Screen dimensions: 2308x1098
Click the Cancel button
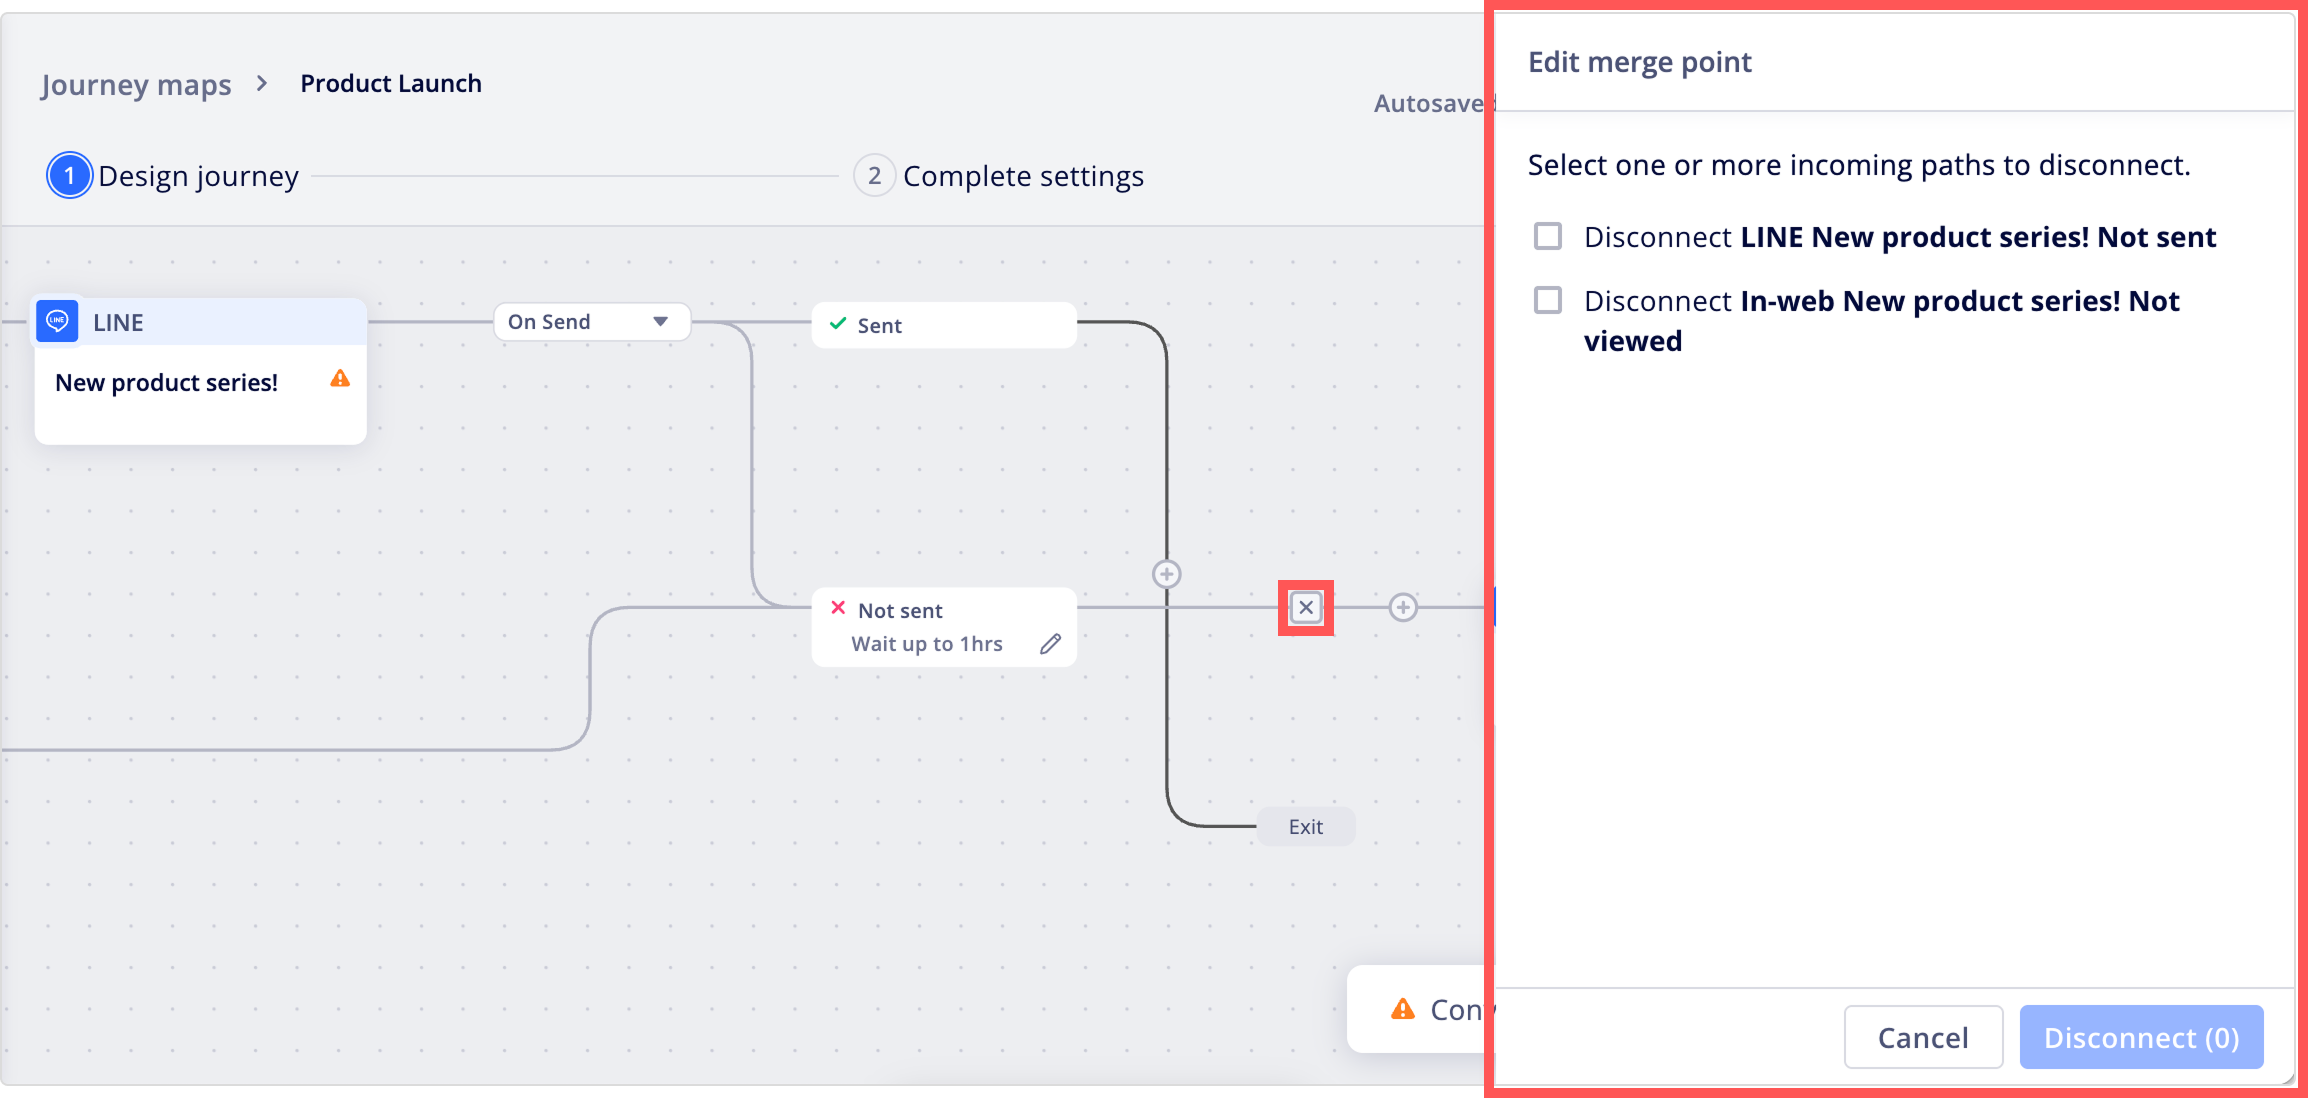coord(1922,1037)
